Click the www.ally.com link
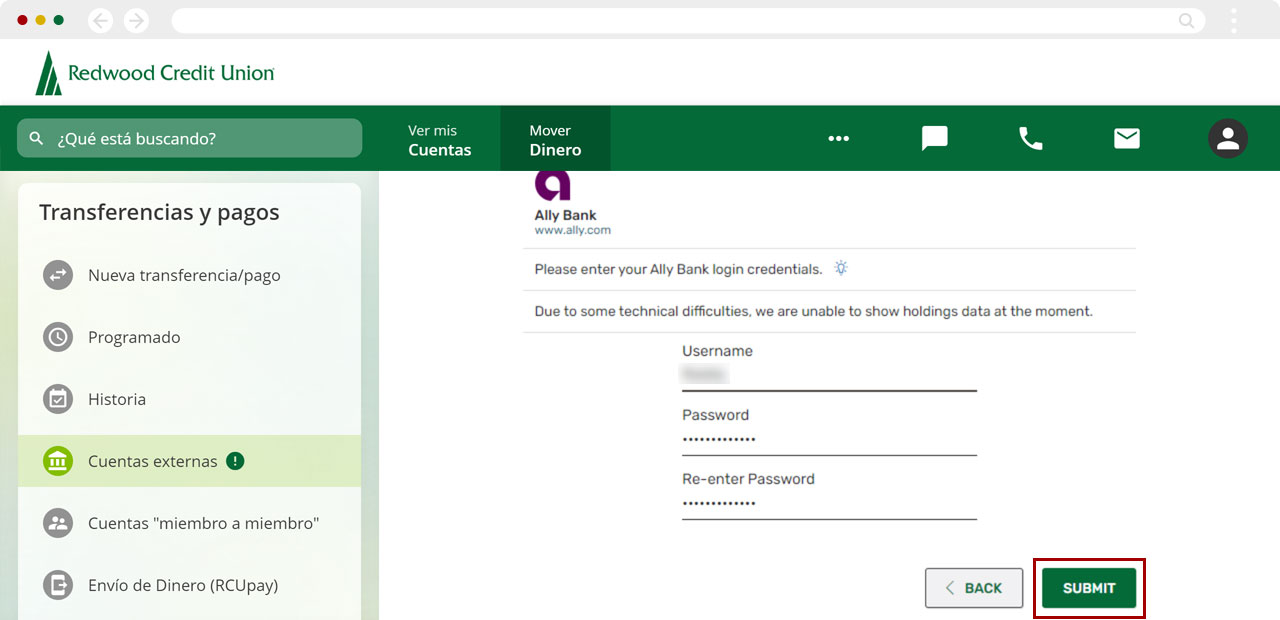Image resolution: width=1280 pixels, height=620 pixels. click(572, 230)
